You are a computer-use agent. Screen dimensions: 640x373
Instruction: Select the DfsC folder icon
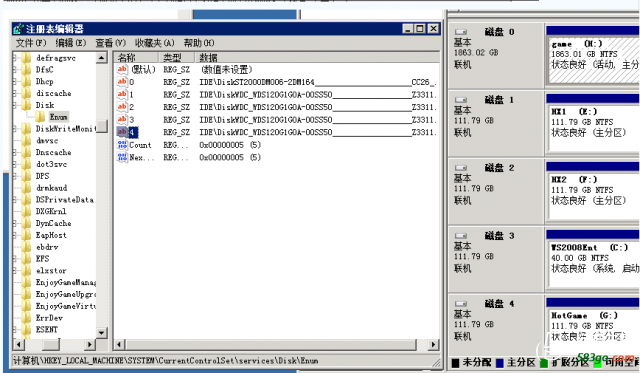click(x=27, y=70)
